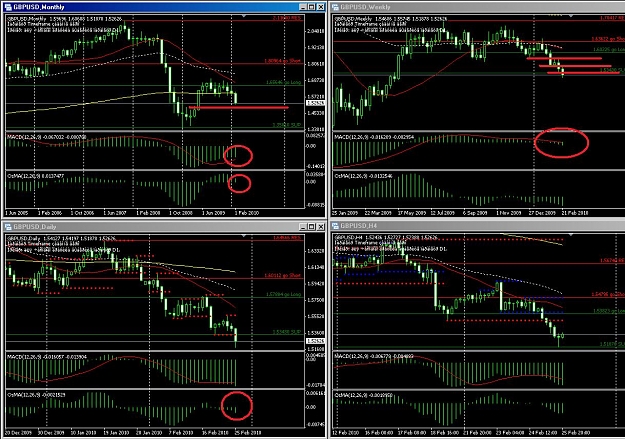Maximize the GBPUSD,Monthly chart window
The image size is (625, 439).
312,7
